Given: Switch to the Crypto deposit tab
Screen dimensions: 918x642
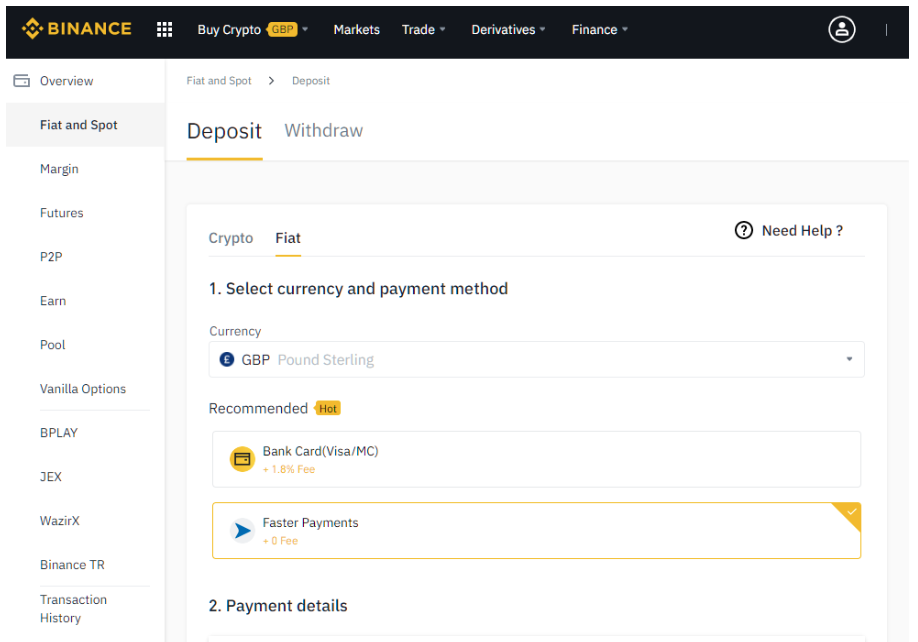Looking at the screenshot, I should click(231, 238).
